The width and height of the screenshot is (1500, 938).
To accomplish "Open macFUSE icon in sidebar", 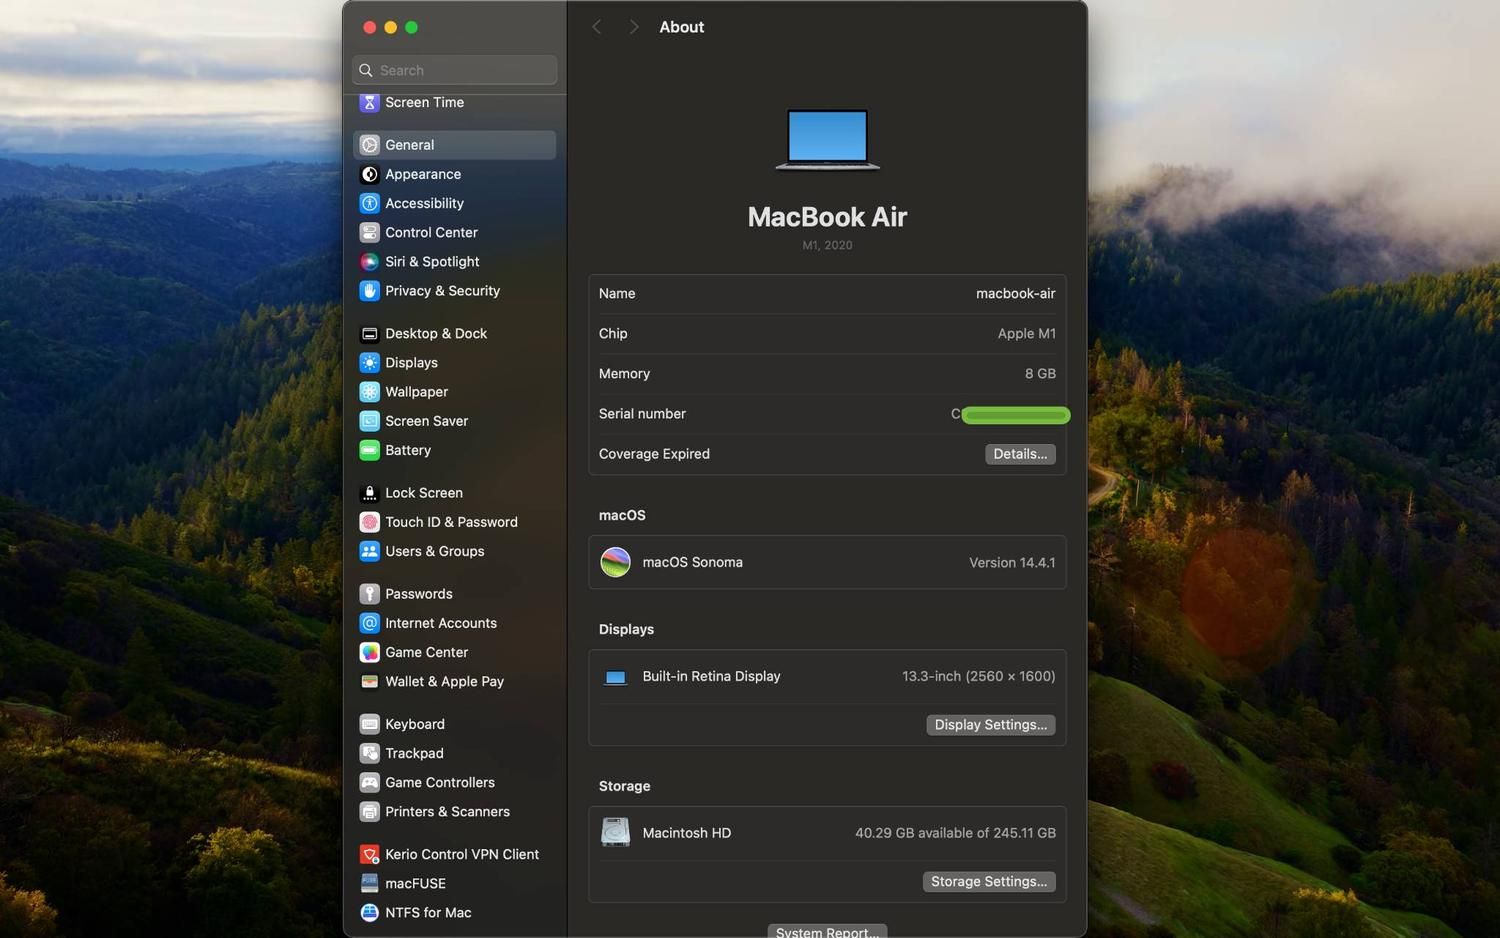I will tap(369, 883).
